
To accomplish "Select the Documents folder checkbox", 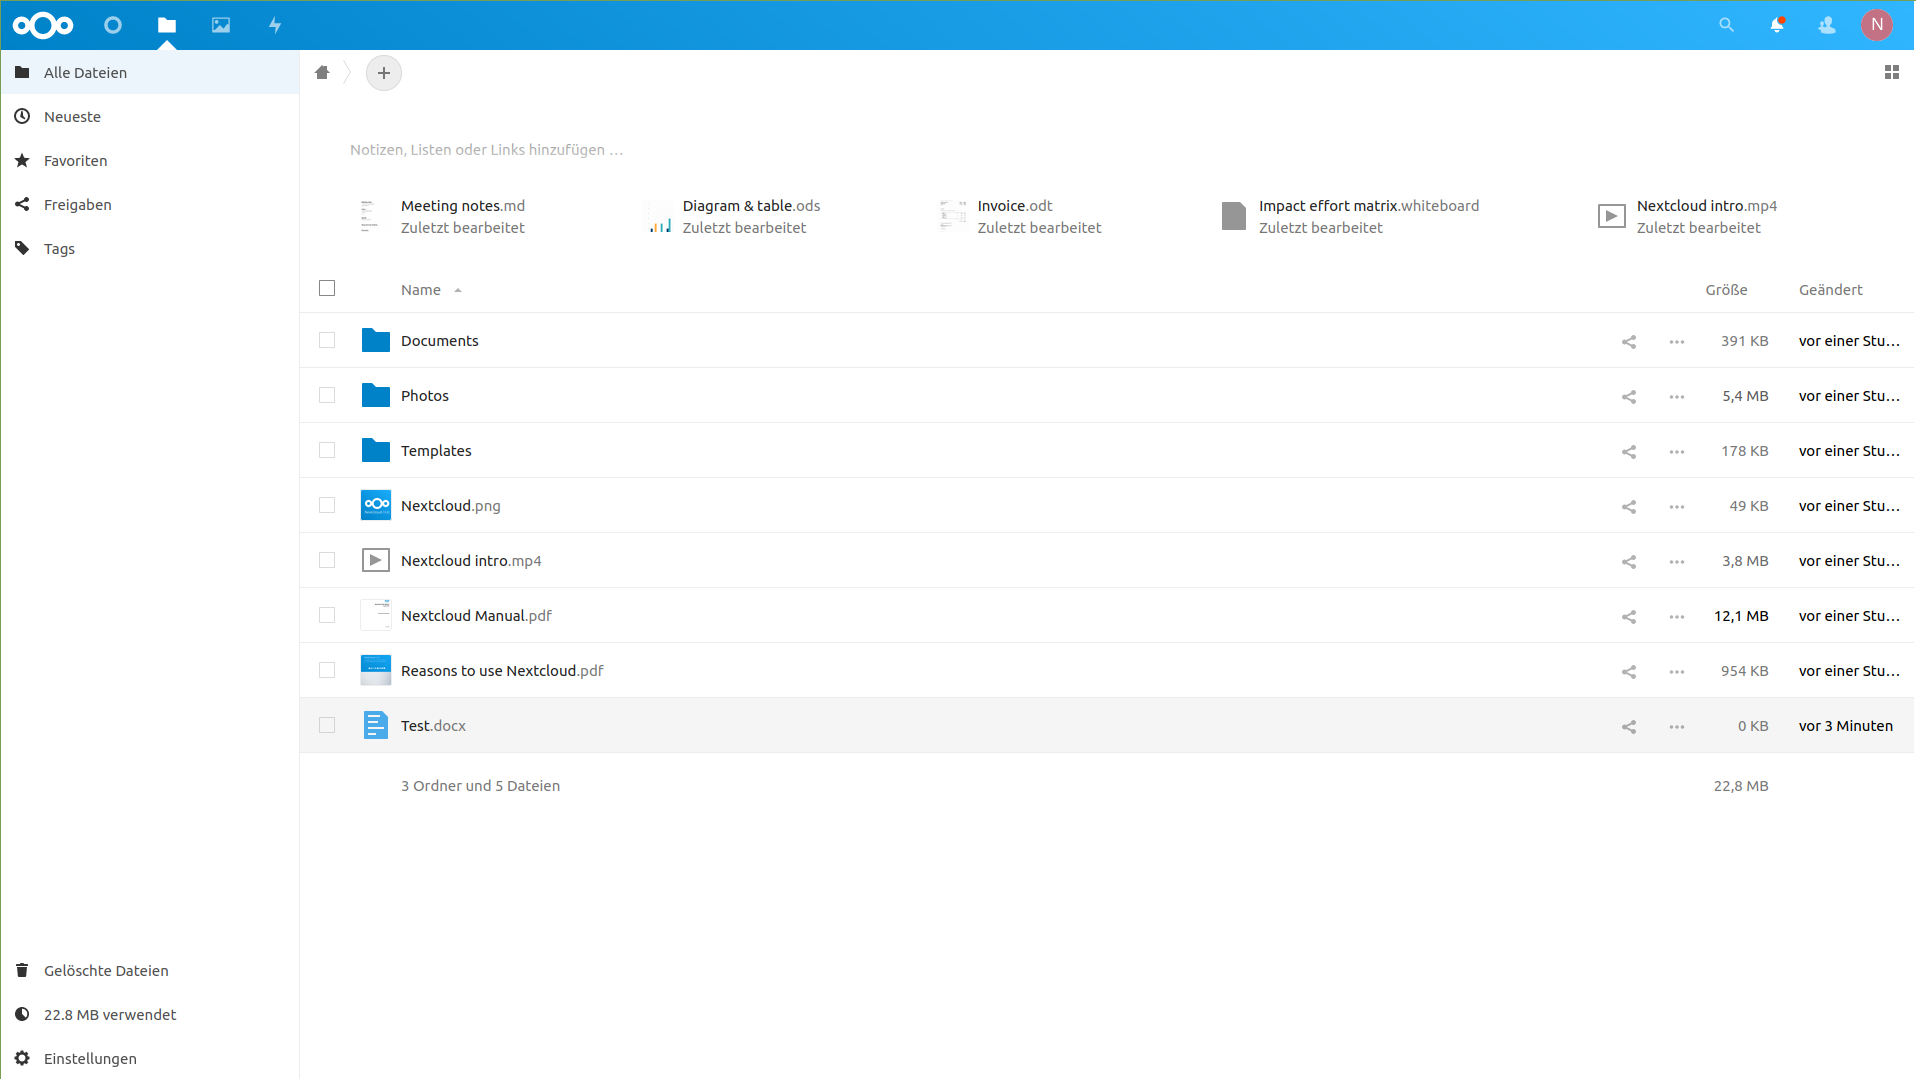I will 327,340.
